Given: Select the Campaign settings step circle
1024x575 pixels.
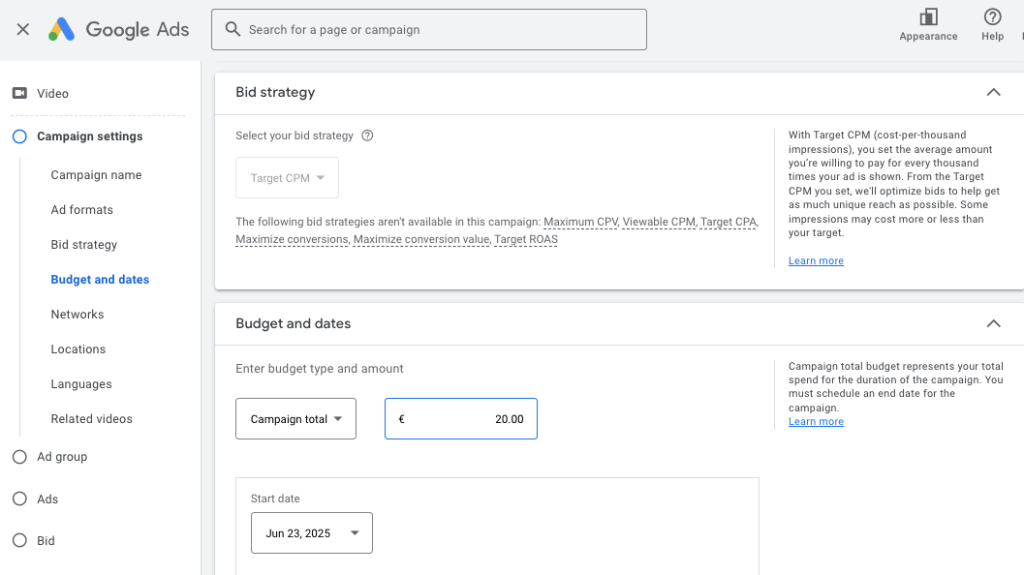Looking at the screenshot, I should (19, 137).
